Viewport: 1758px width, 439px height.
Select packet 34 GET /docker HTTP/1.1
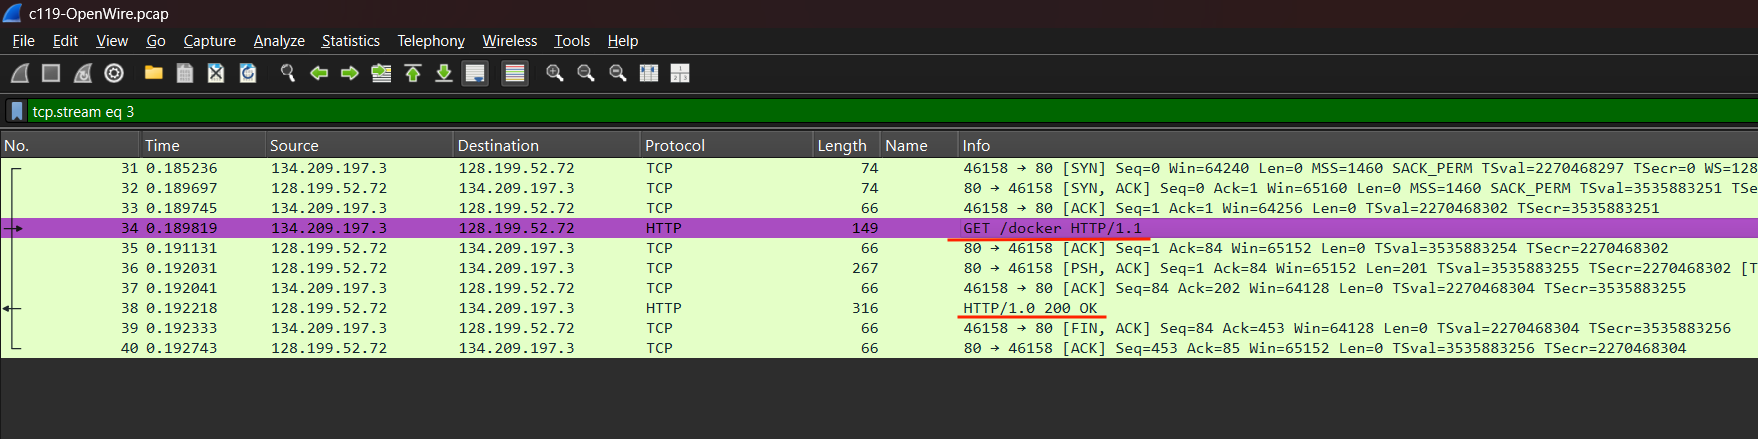(x=879, y=228)
